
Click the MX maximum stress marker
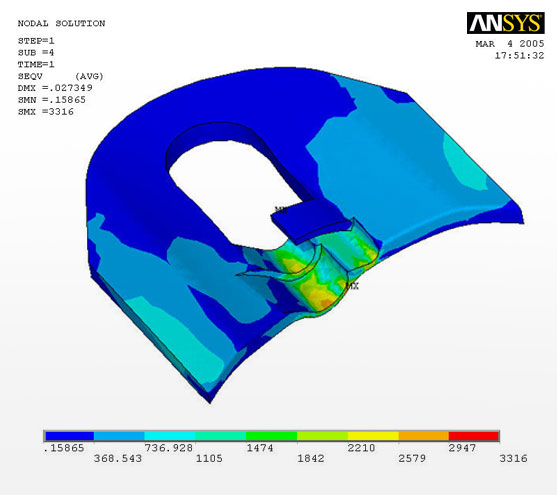tap(353, 286)
